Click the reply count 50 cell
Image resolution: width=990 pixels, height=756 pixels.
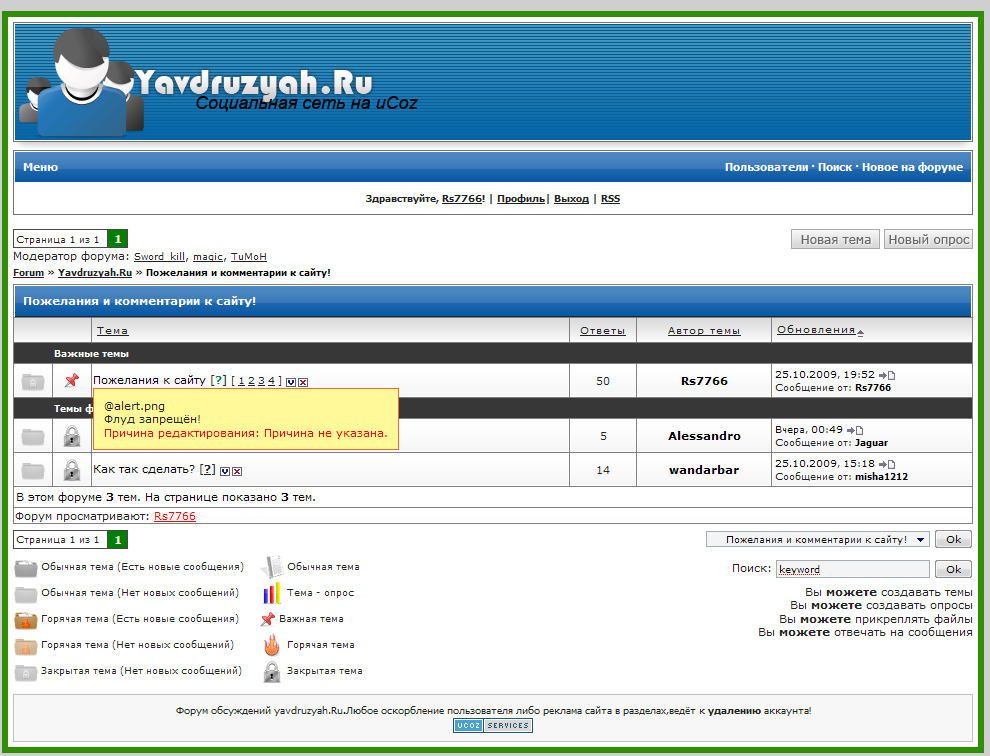(x=603, y=381)
